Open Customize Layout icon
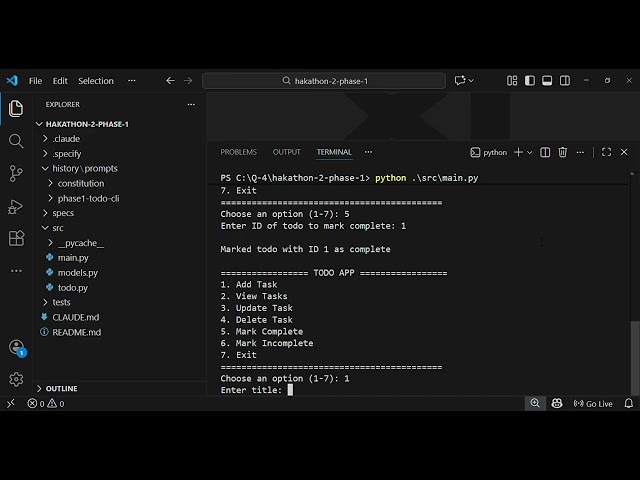This screenshot has height=480, width=640. [x=512, y=81]
